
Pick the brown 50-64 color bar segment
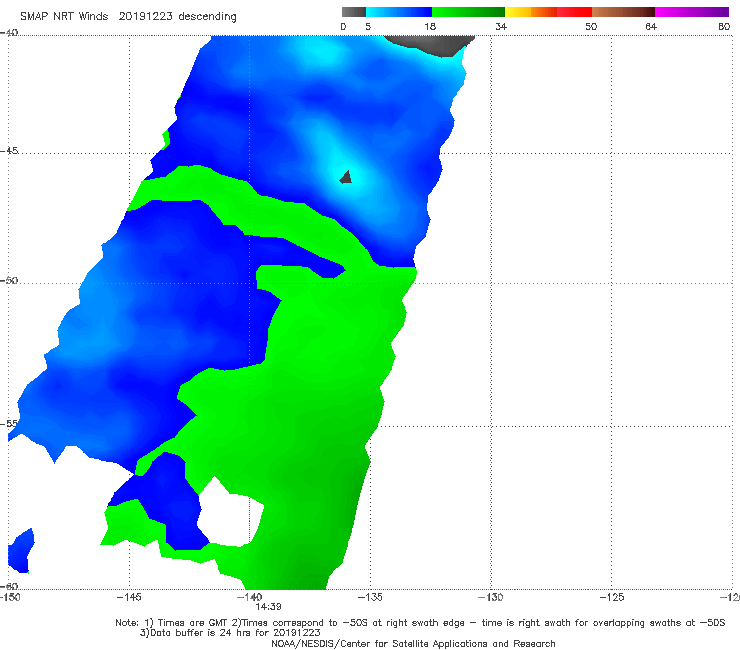[x=623, y=12]
